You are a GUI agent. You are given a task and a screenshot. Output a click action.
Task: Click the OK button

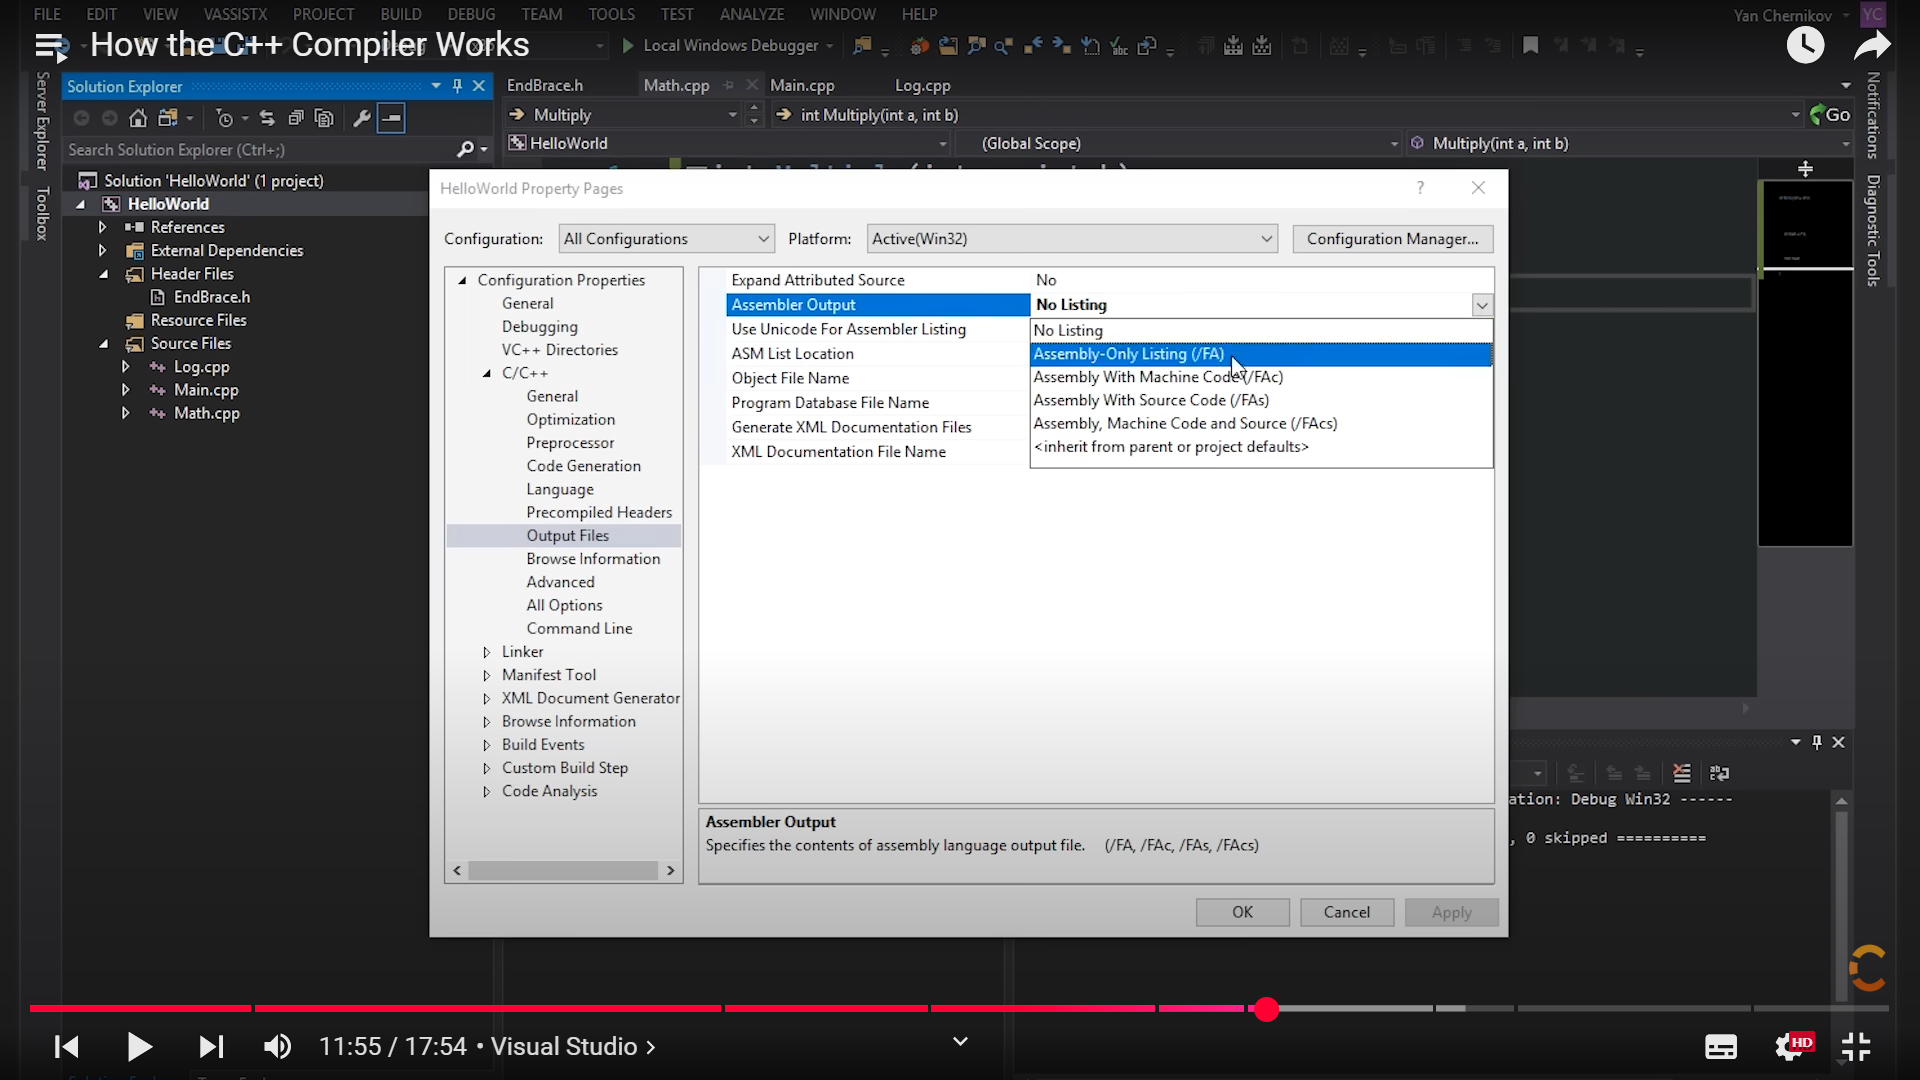(x=1242, y=912)
